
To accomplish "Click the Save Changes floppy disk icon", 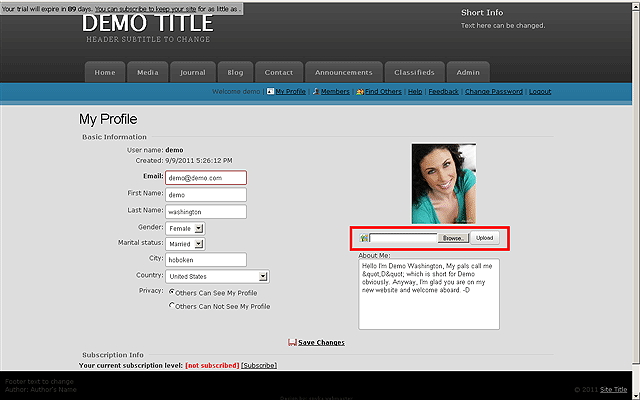I will pyautogui.click(x=291, y=342).
